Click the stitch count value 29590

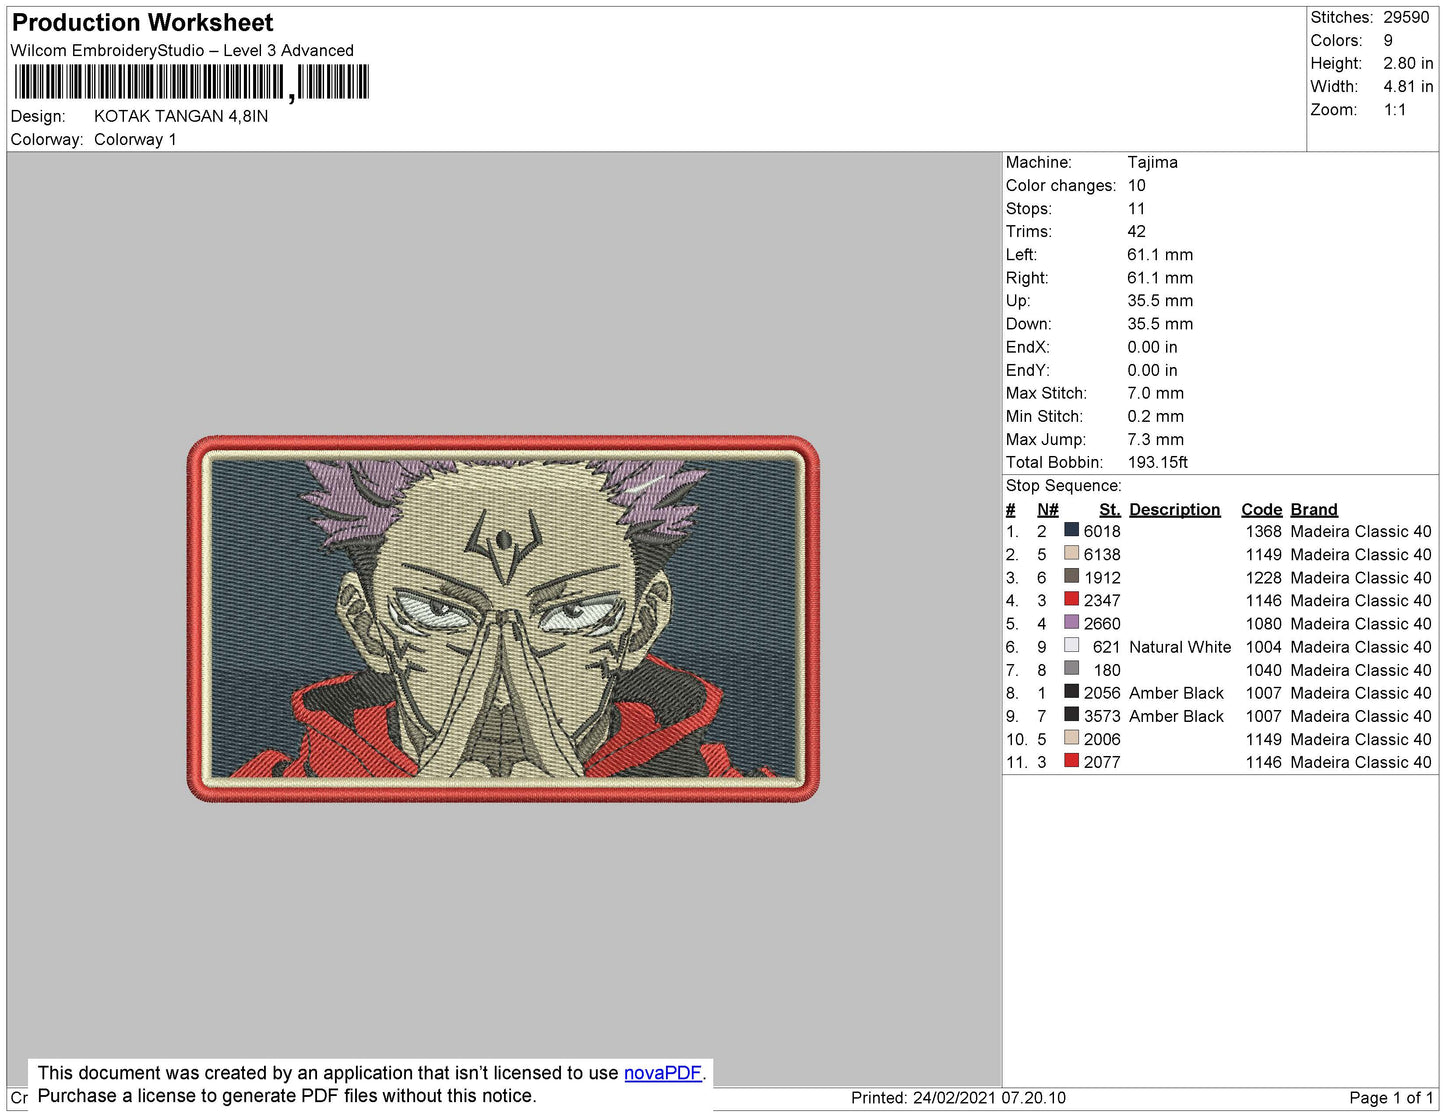[x=1406, y=18]
